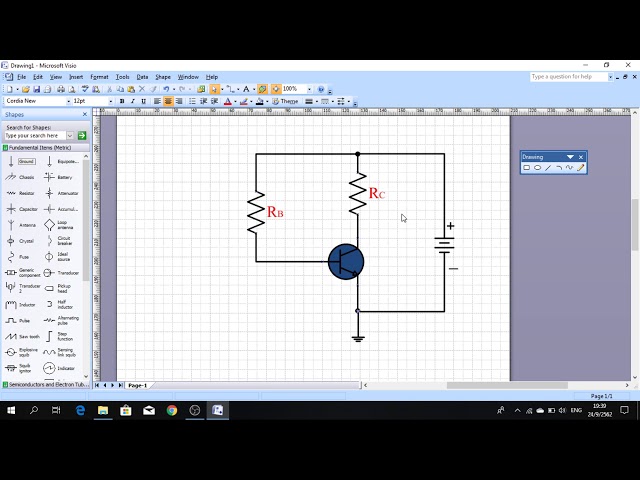Click the Windows Start button

tap(11, 410)
